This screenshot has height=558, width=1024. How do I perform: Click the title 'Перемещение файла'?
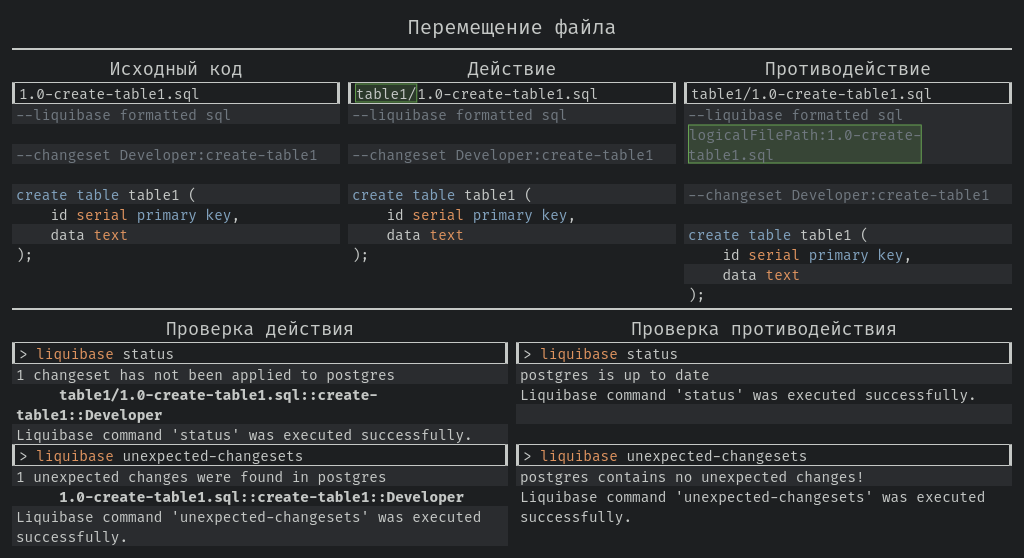(511, 27)
